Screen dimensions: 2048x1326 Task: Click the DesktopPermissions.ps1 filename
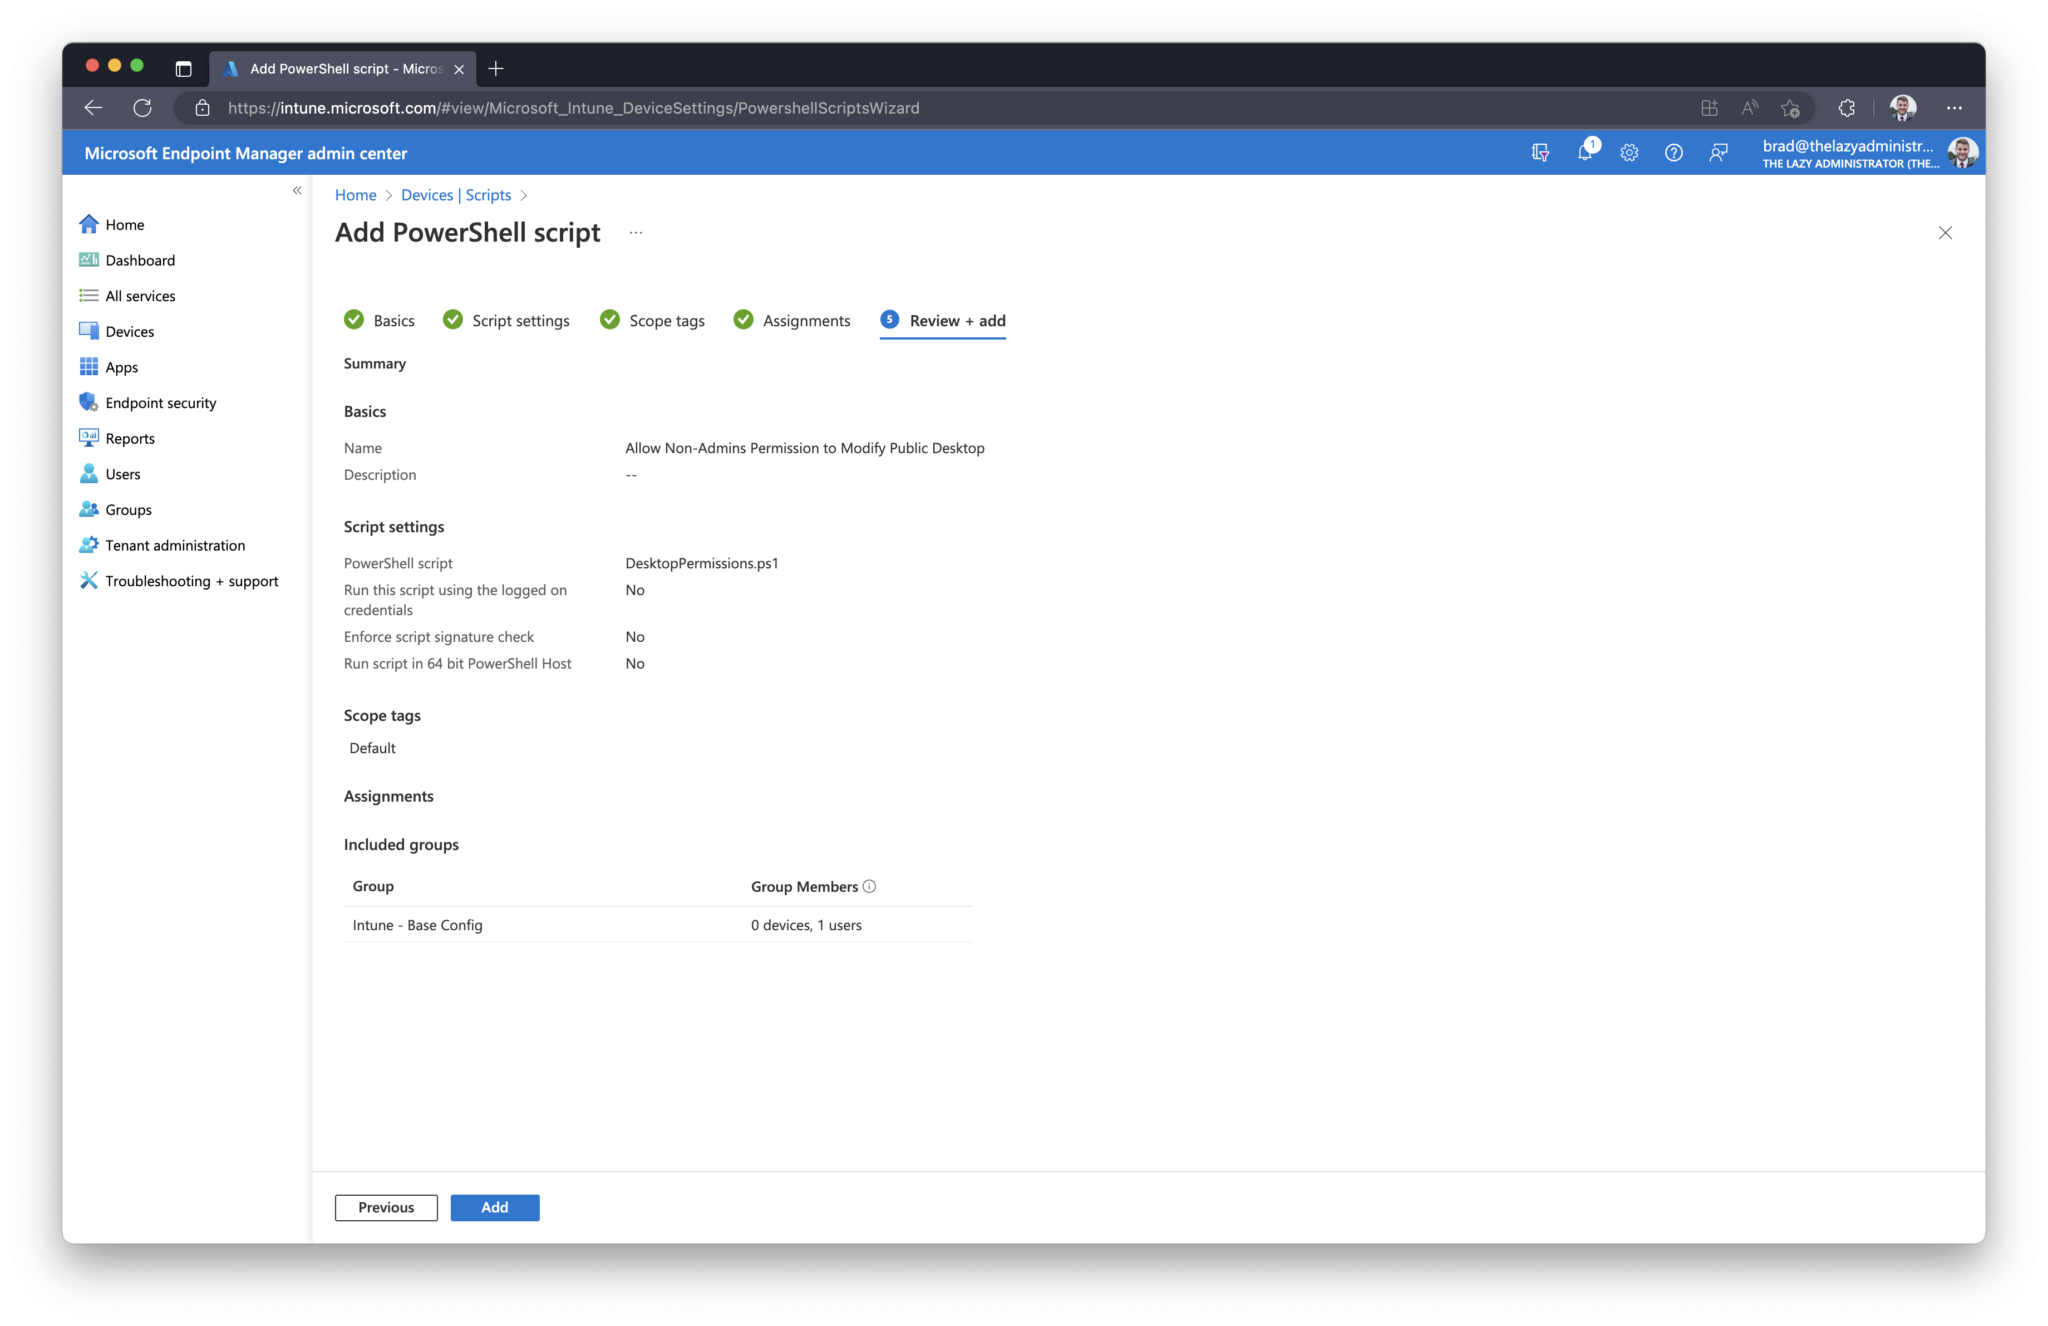click(x=702, y=563)
